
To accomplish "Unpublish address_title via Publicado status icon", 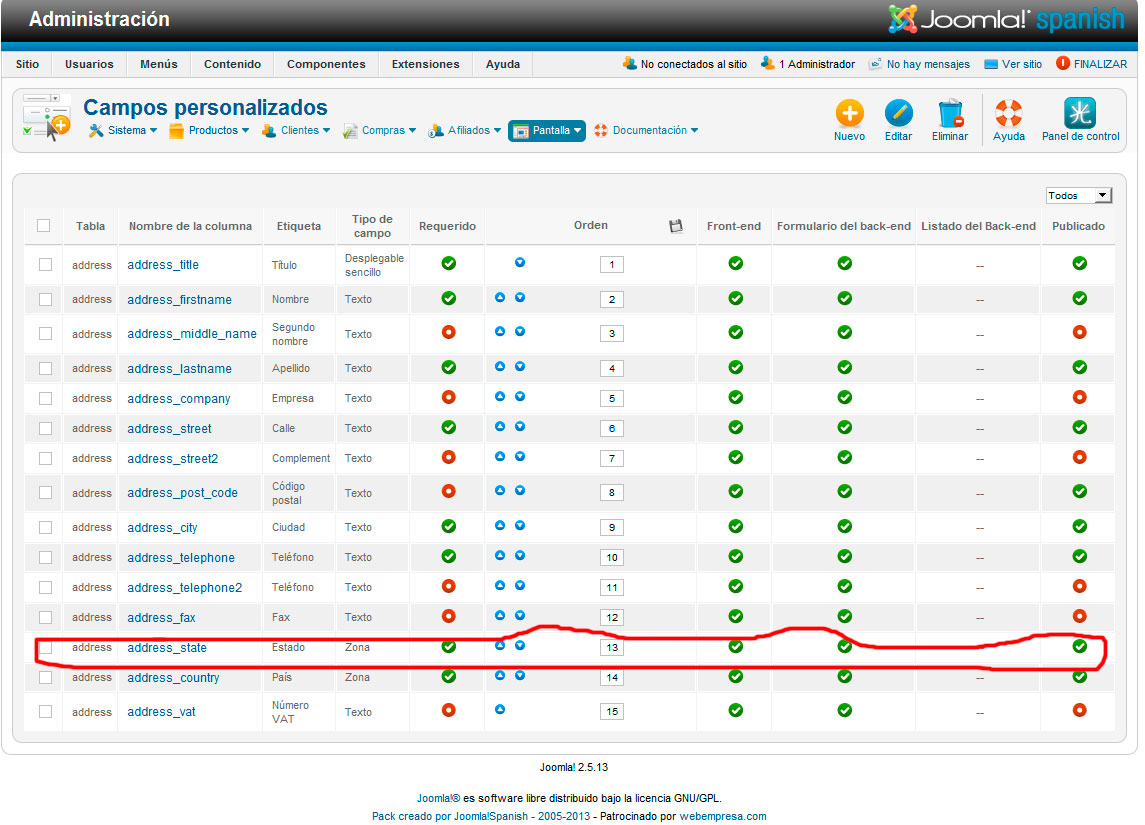I will [1079, 263].
